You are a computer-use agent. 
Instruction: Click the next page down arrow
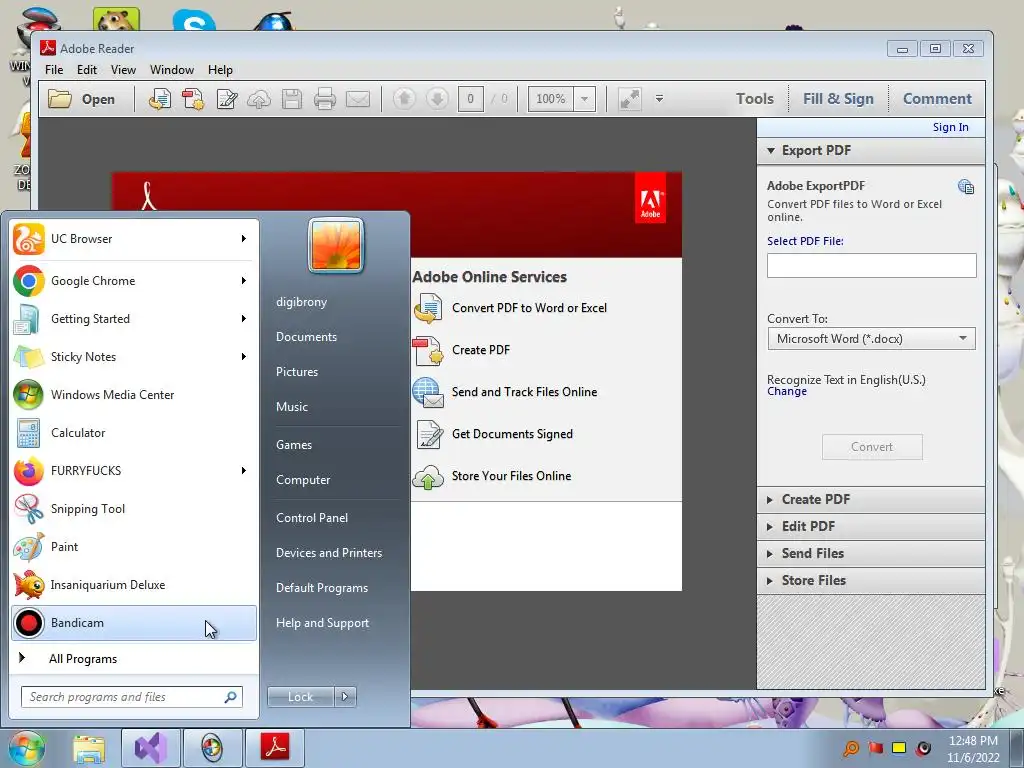(437, 99)
